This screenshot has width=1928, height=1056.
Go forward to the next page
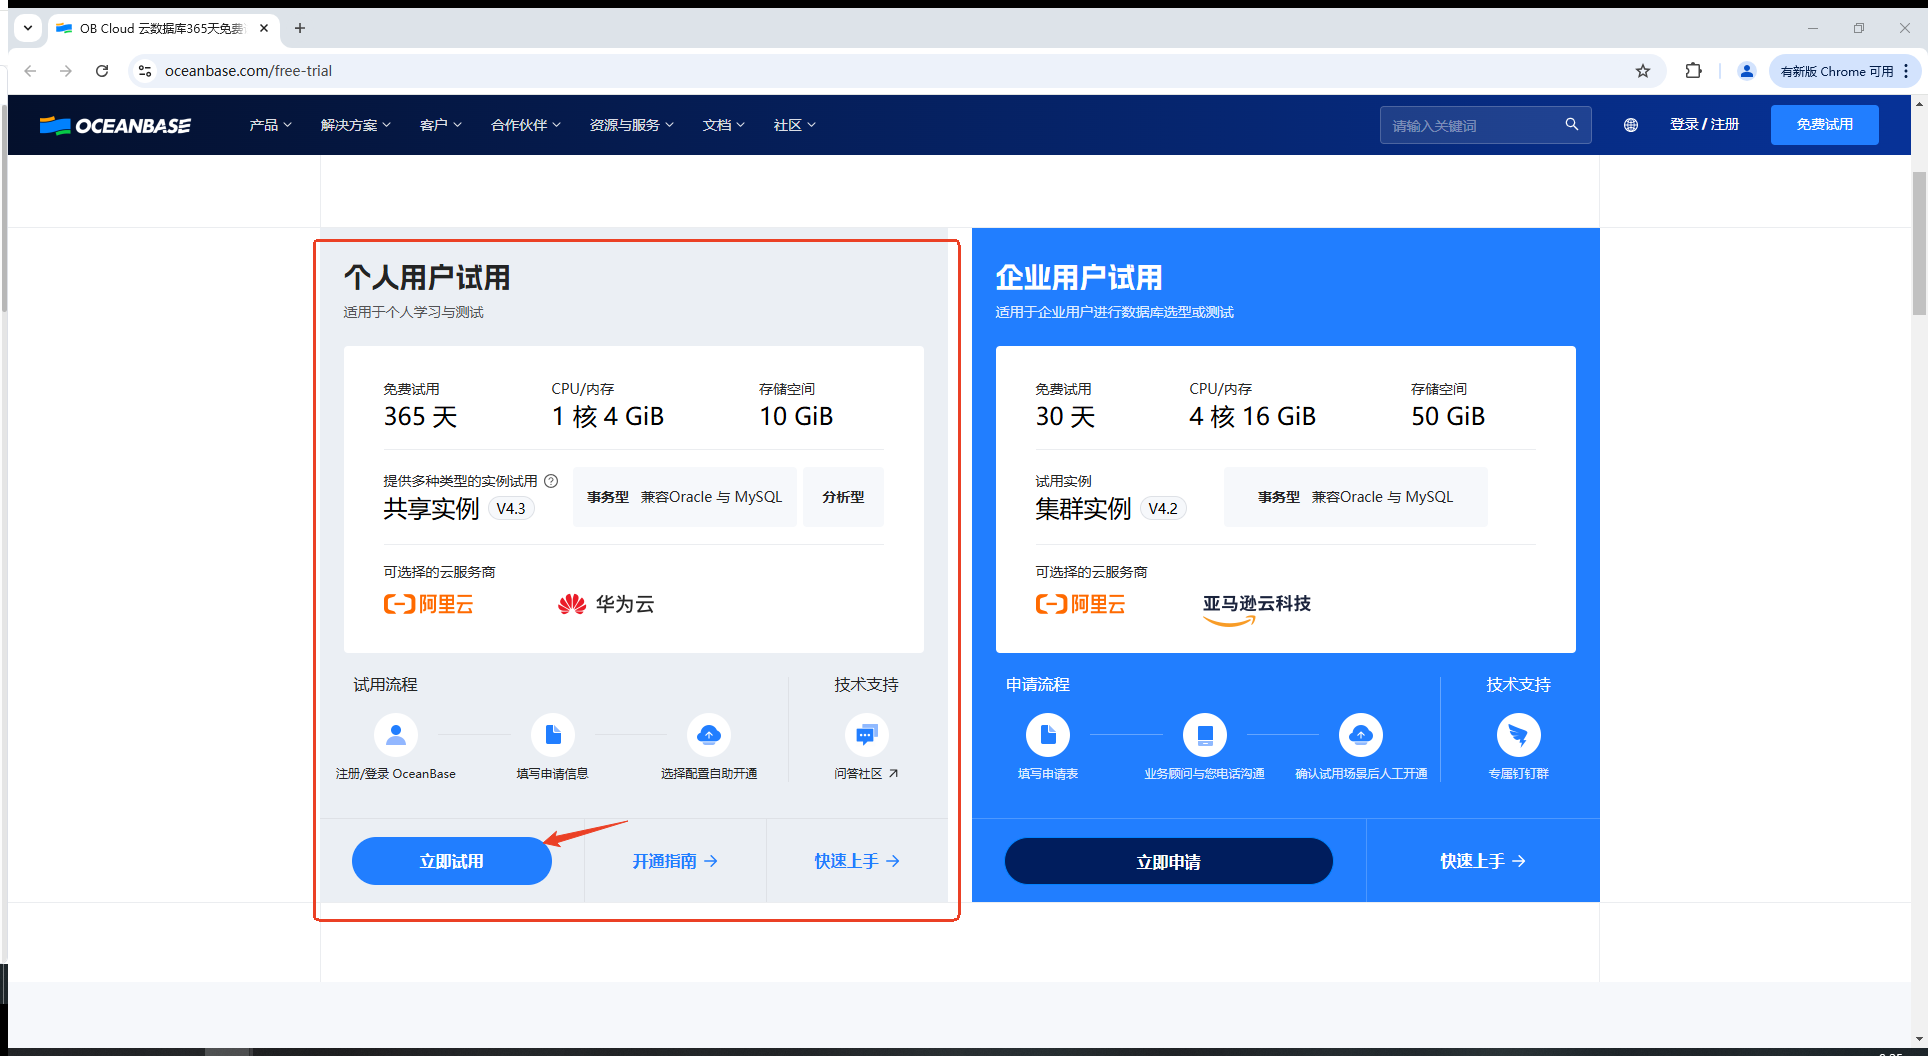[x=66, y=71]
